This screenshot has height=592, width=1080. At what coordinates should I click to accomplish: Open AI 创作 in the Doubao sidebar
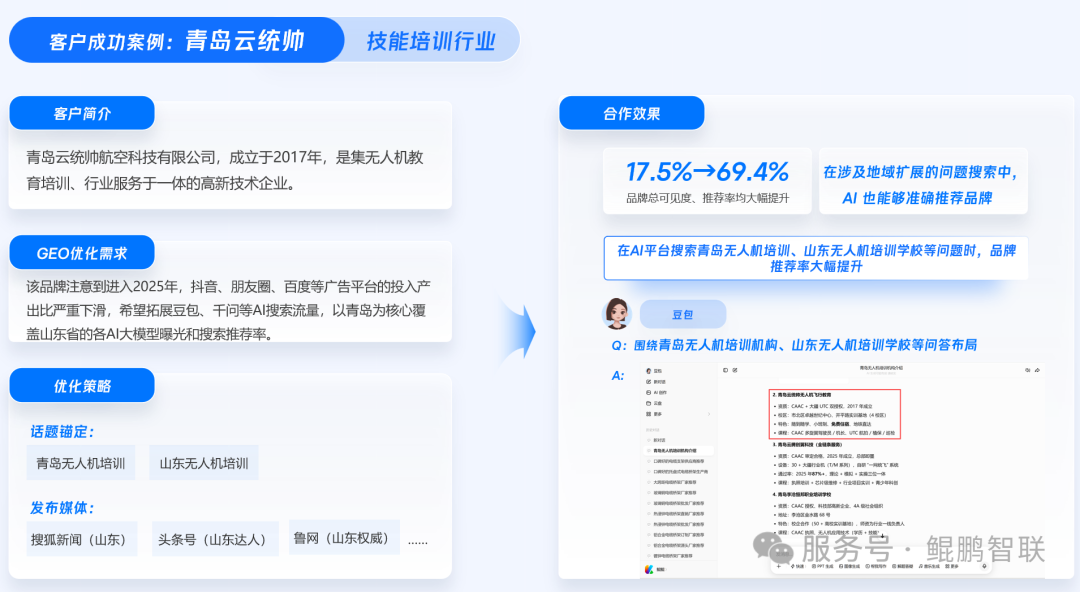click(656, 392)
